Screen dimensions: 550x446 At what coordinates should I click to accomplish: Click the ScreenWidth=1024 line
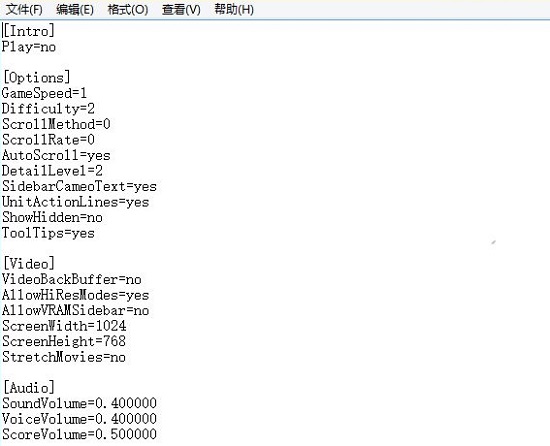pyautogui.click(x=64, y=326)
